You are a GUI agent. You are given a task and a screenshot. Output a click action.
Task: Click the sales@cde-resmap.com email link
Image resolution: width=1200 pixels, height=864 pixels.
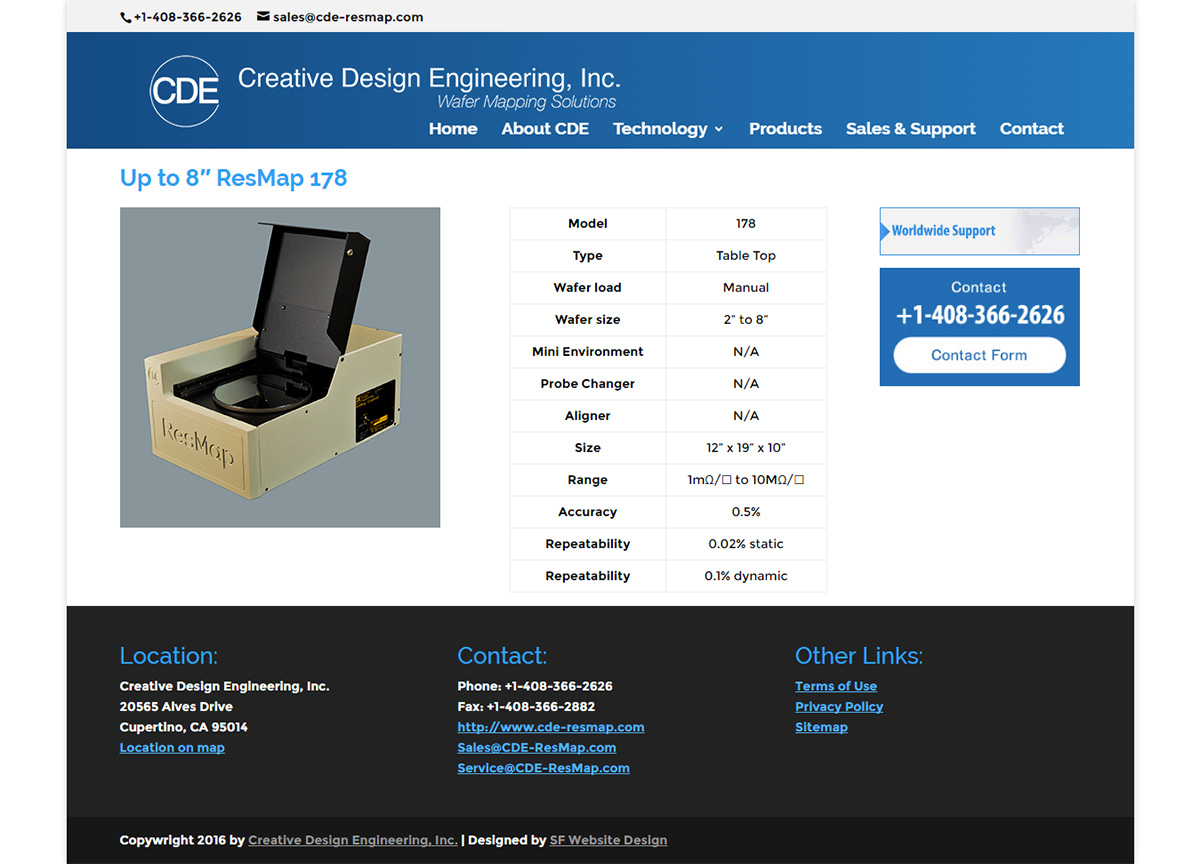tap(347, 16)
